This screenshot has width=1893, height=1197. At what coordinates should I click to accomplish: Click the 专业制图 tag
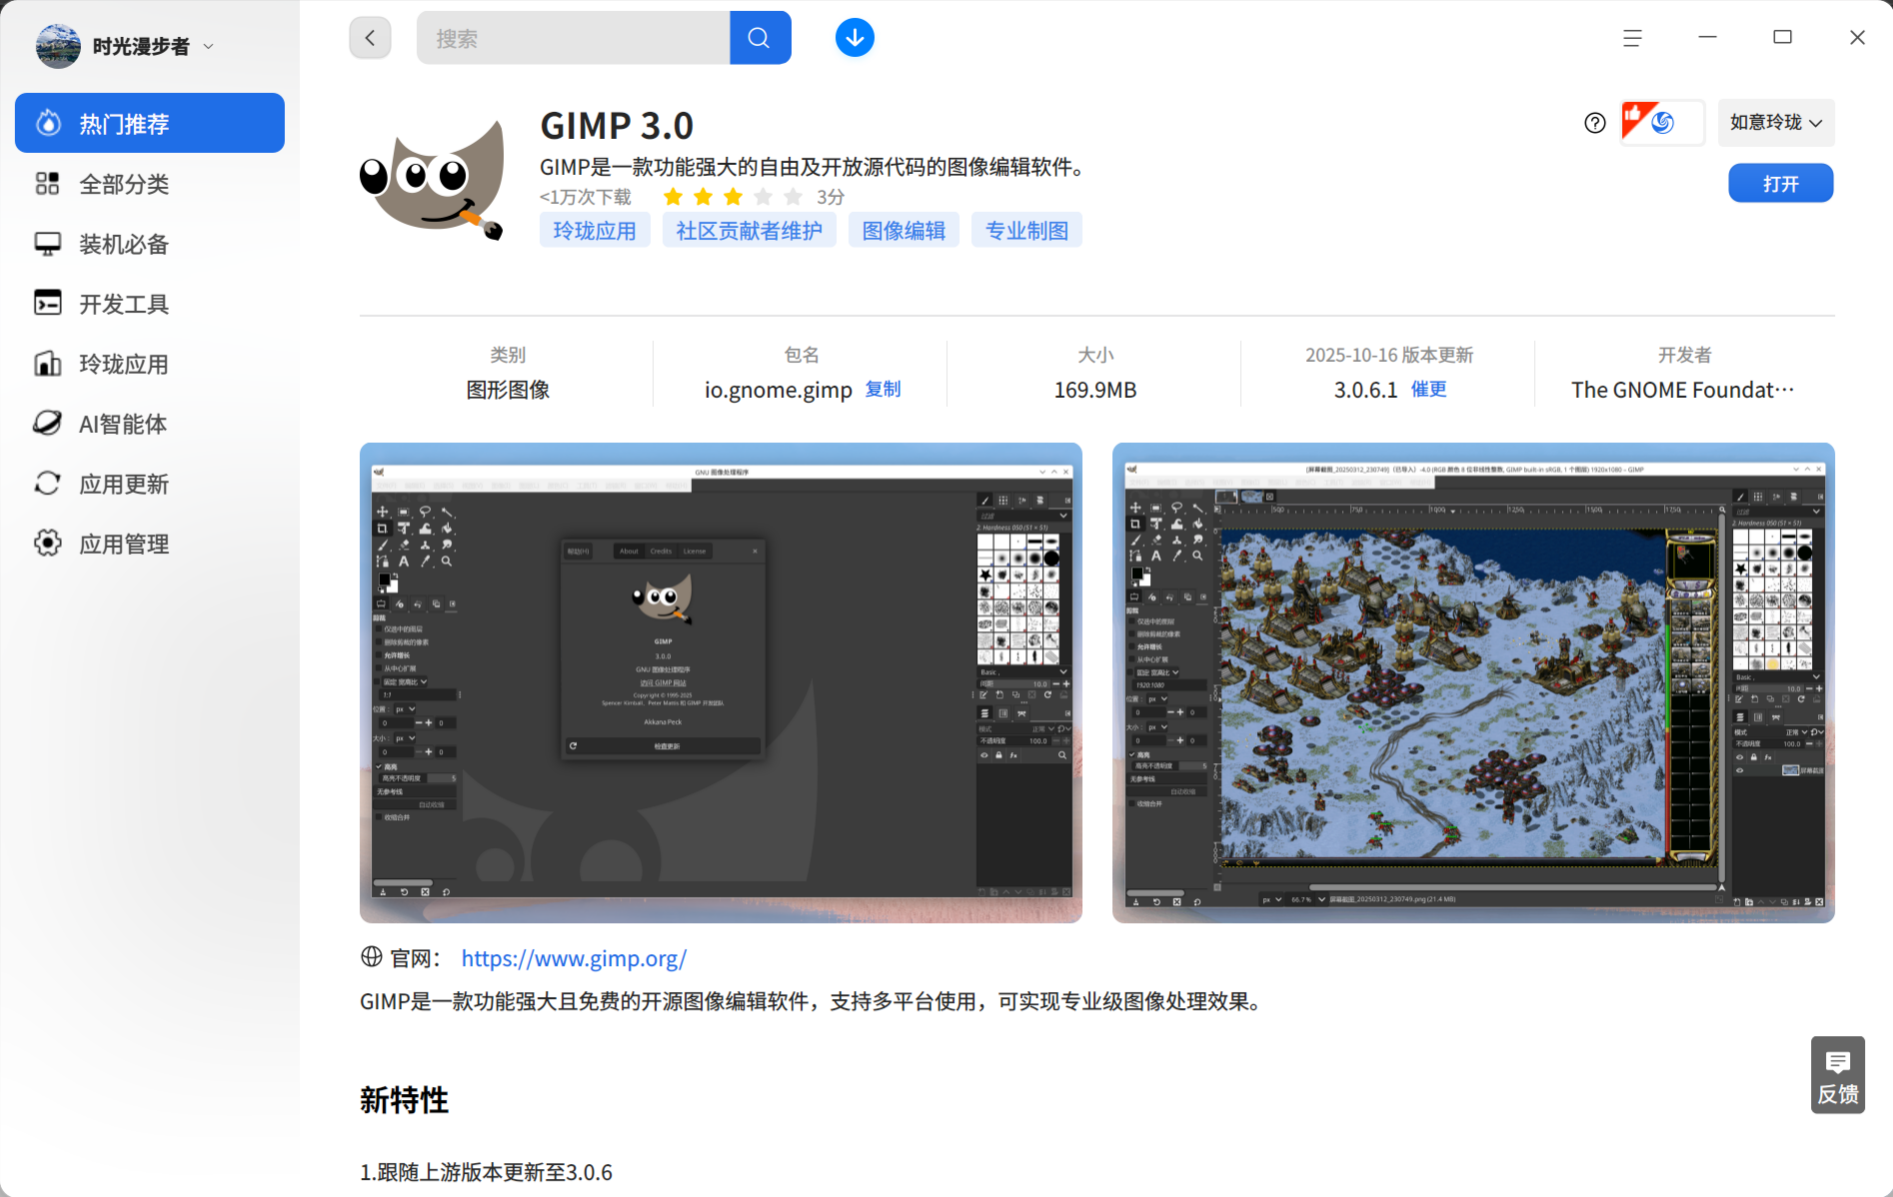(1027, 231)
